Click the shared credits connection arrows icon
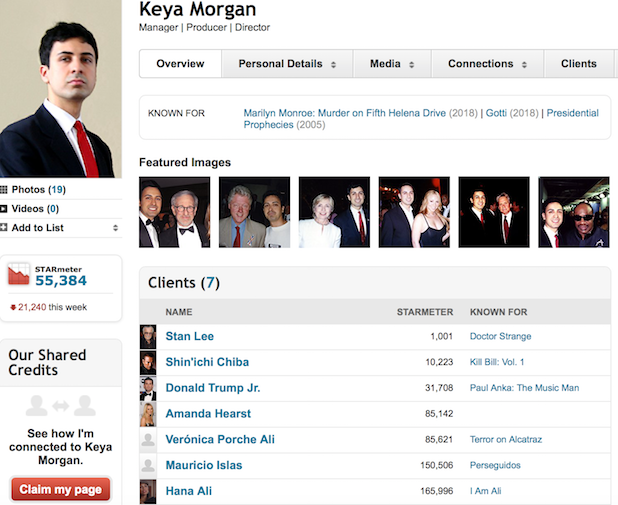 click(61, 405)
